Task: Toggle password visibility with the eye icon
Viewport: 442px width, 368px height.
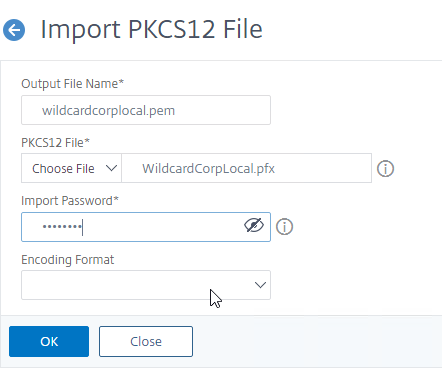Action: 254,225
